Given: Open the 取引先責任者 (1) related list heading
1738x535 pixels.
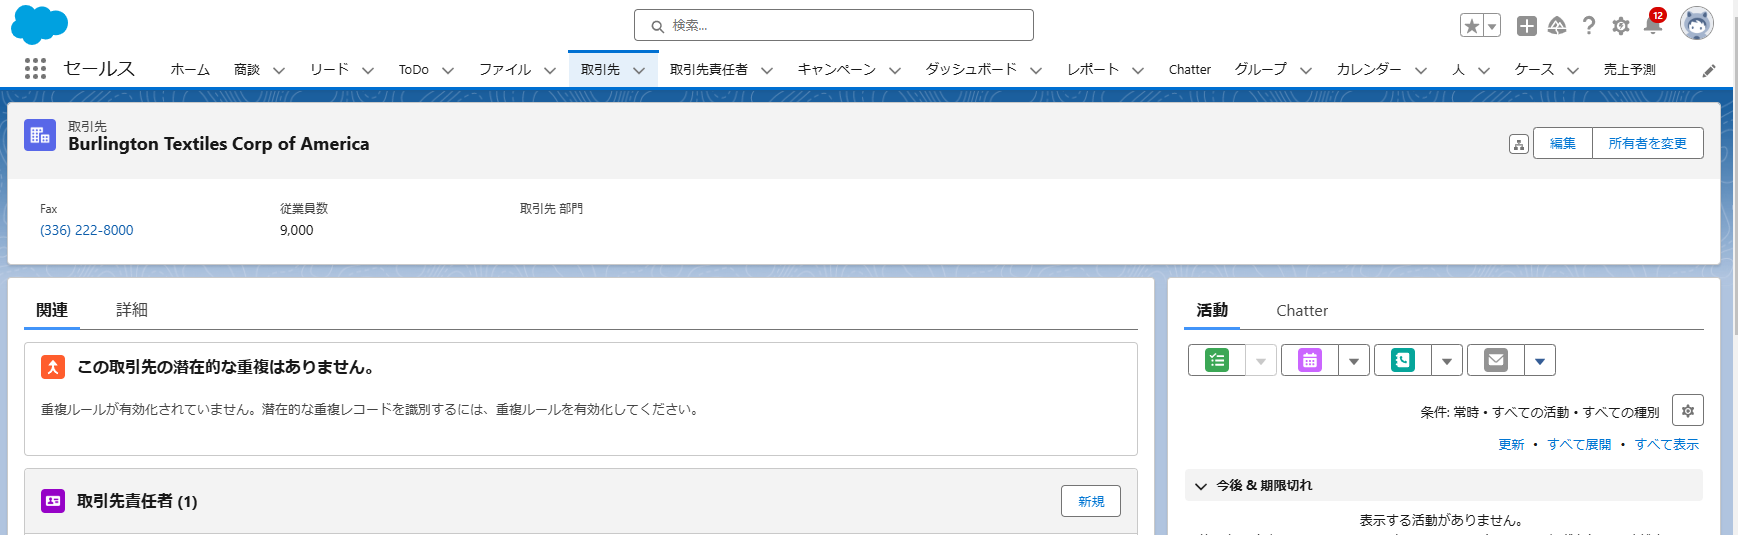Looking at the screenshot, I should point(137,501).
